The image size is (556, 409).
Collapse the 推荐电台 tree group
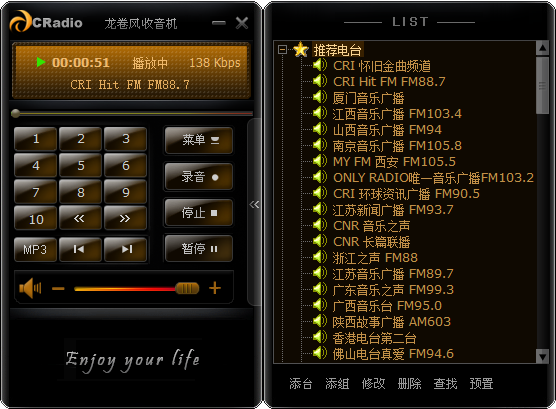point(282,49)
